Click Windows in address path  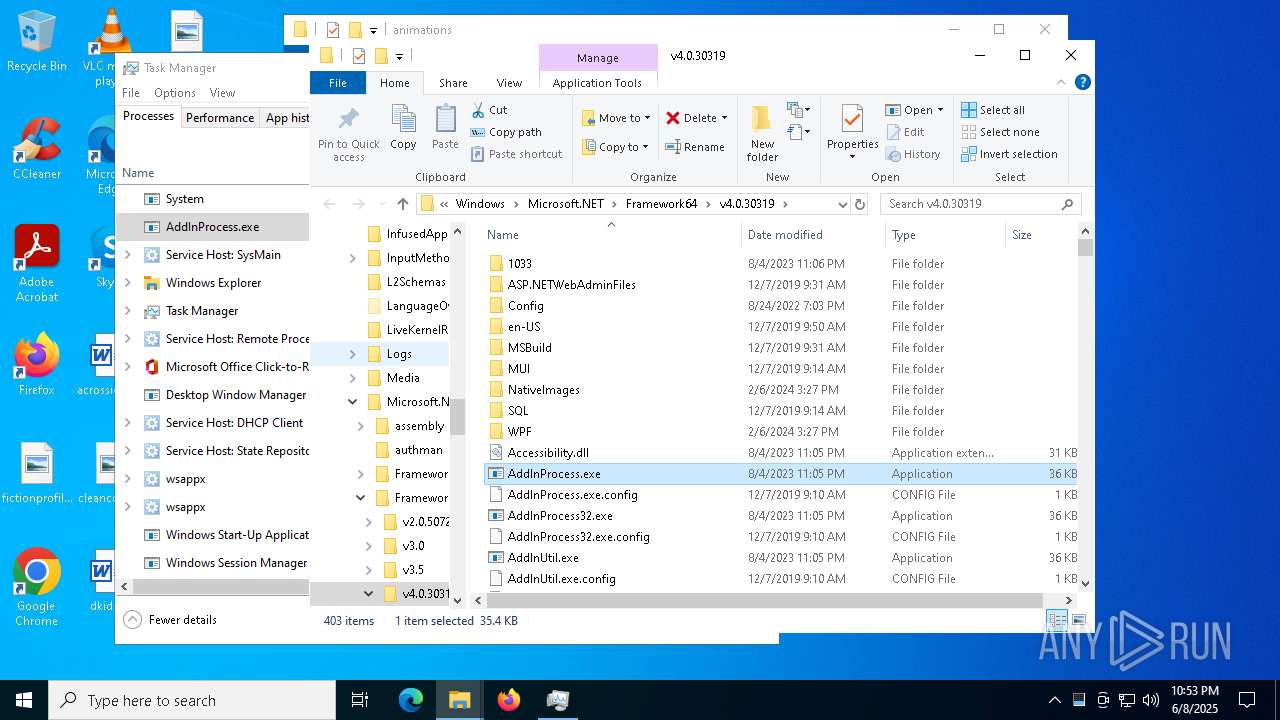pyautogui.click(x=480, y=204)
